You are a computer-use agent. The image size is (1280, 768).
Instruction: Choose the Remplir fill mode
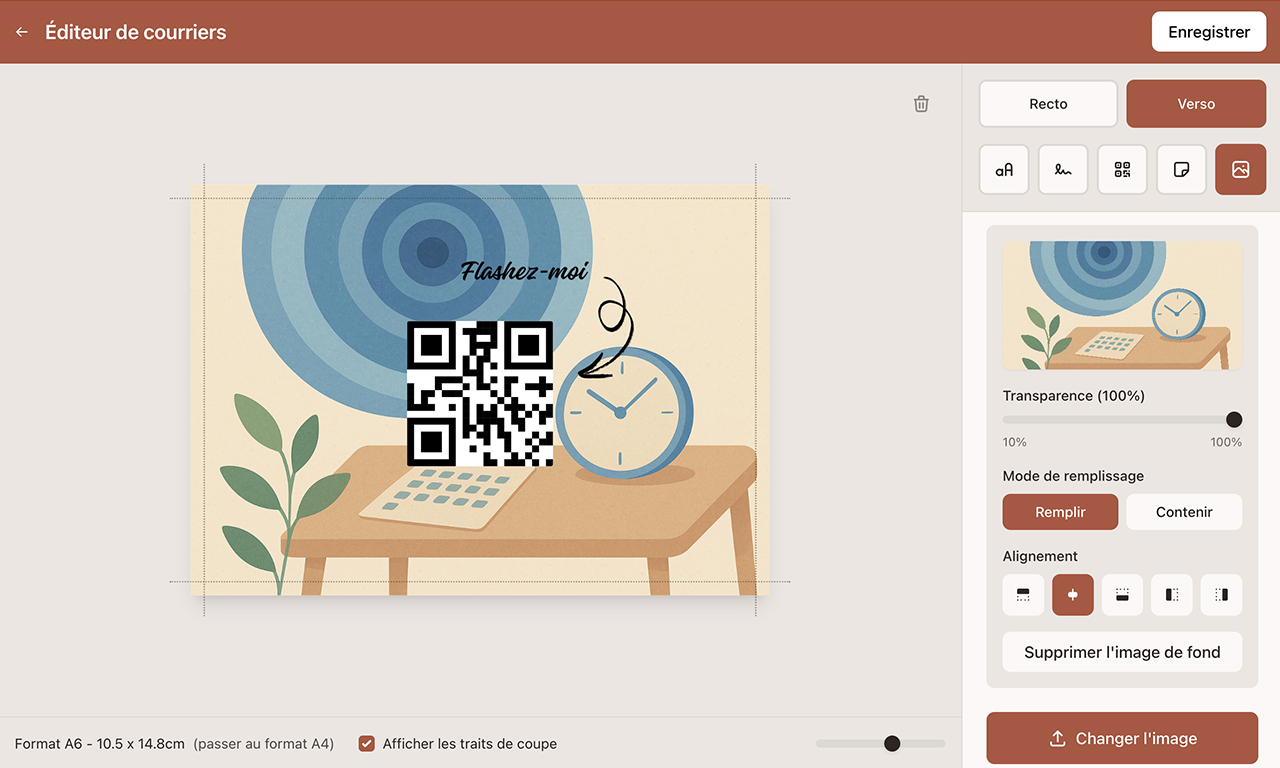[x=1060, y=512]
